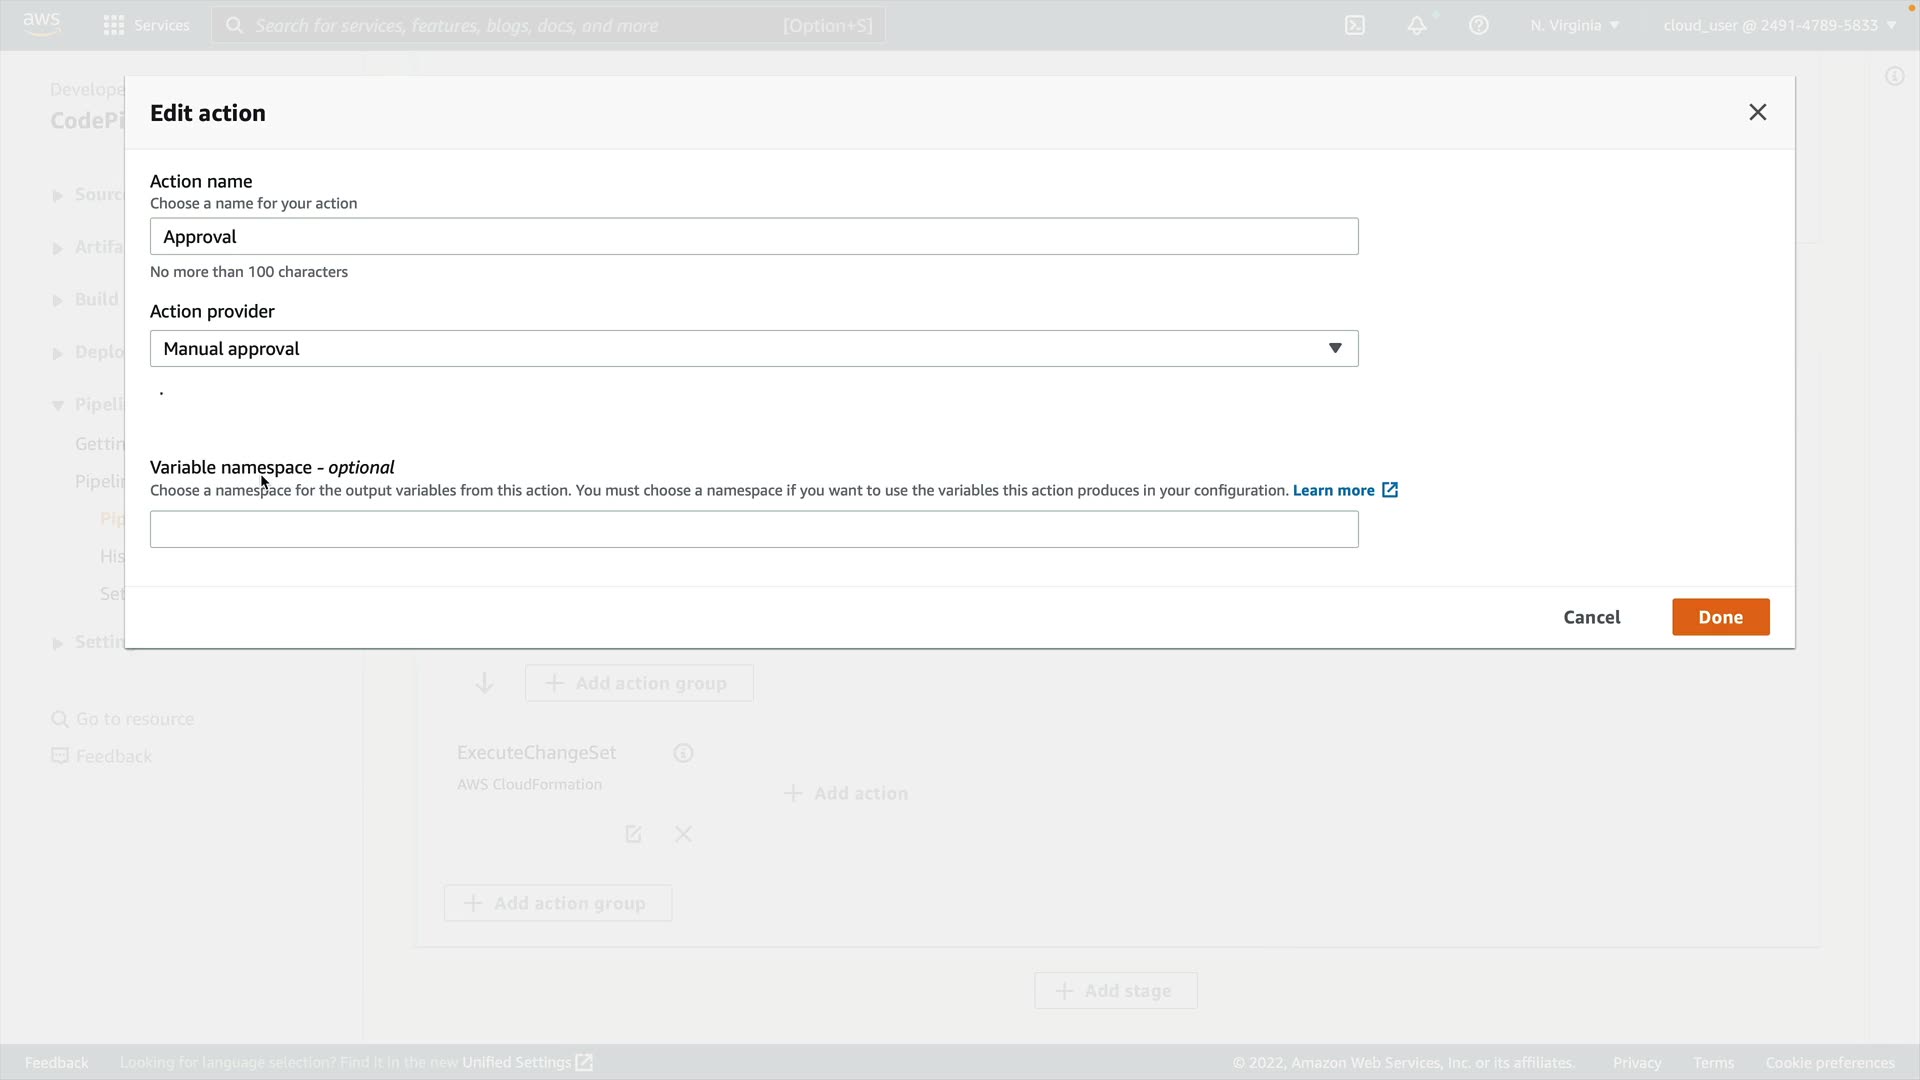Open the Learn more link
The width and height of the screenshot is (1920, 1080).
[x=1333, y=490]
